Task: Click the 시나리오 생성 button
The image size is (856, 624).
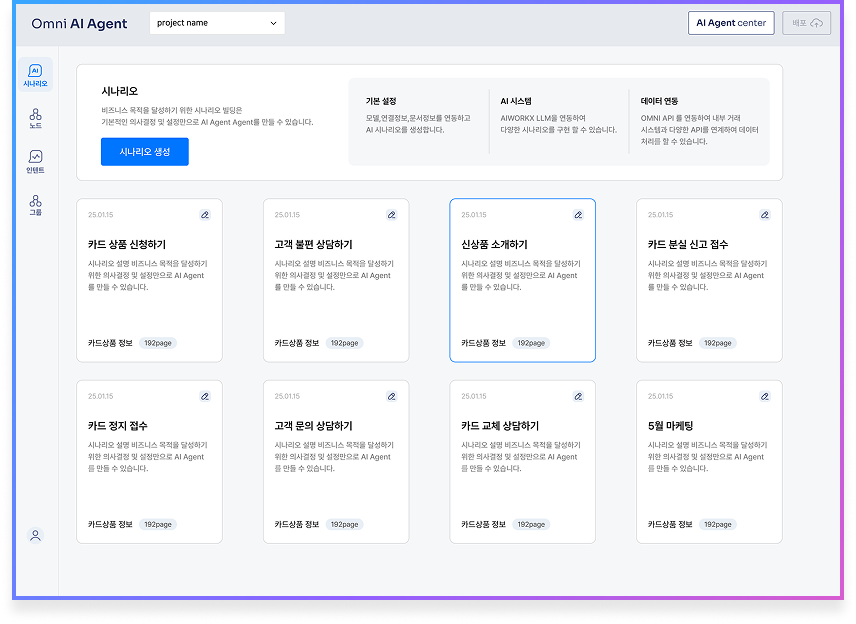Action: coord(145,152)
